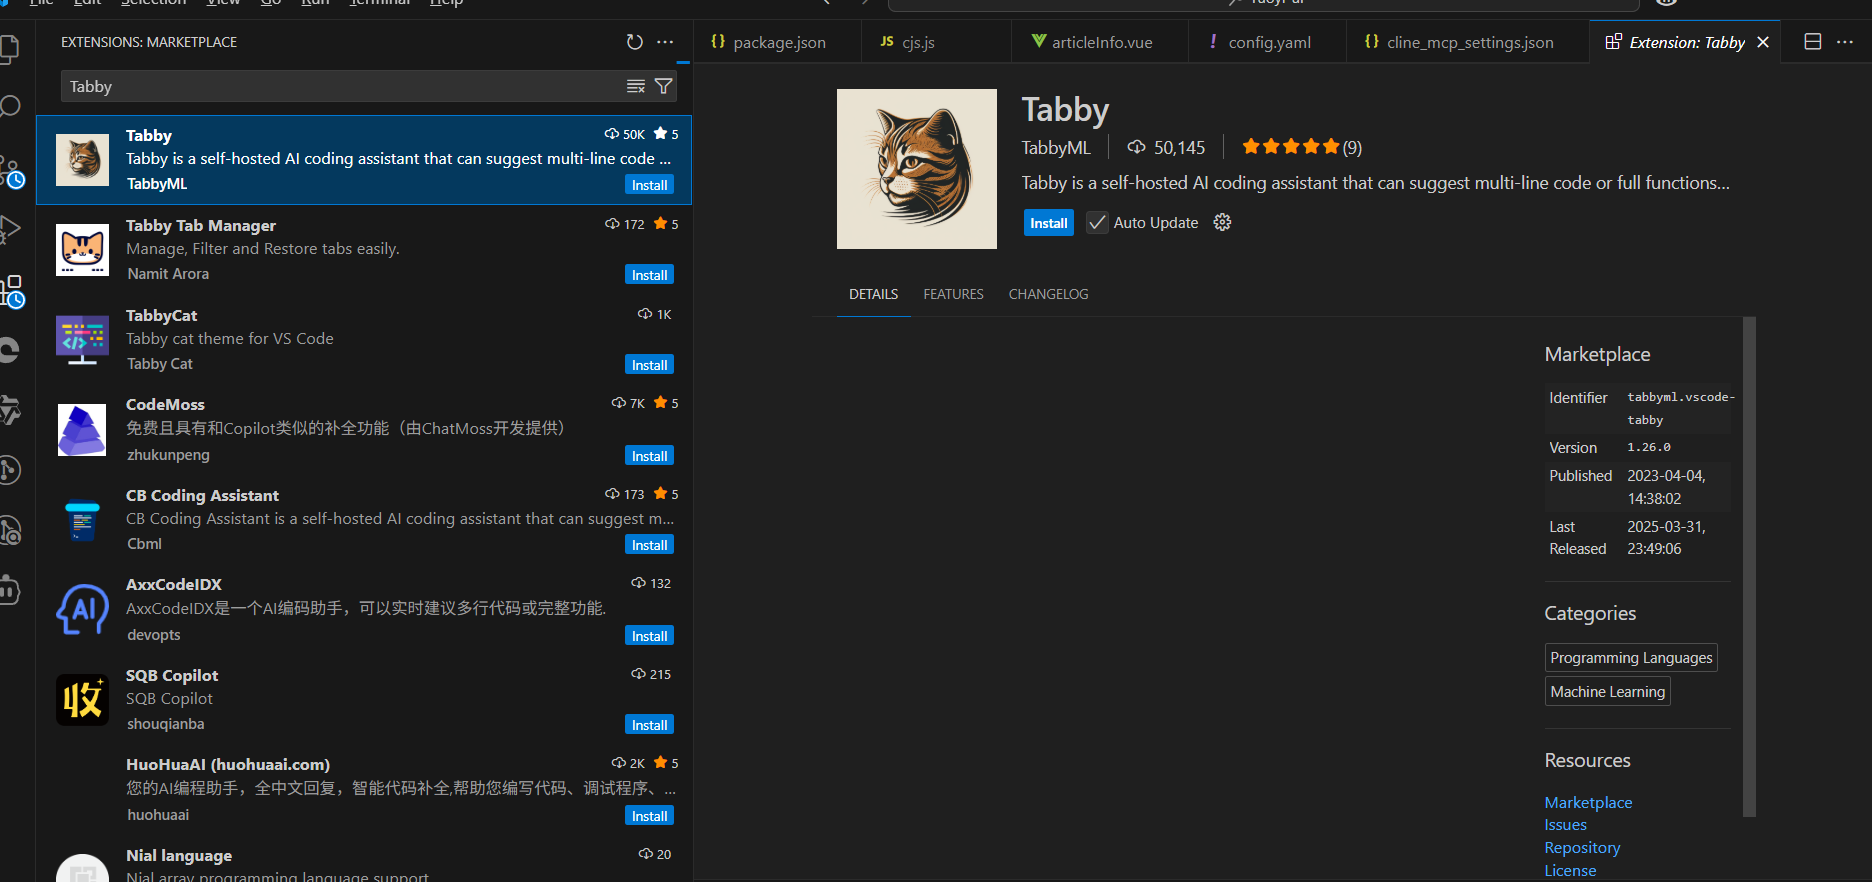Viewport: 1872px width, 882px height.
Task: Switch to the cline_mcp_settings.json tab
Action: point(1468,42)
